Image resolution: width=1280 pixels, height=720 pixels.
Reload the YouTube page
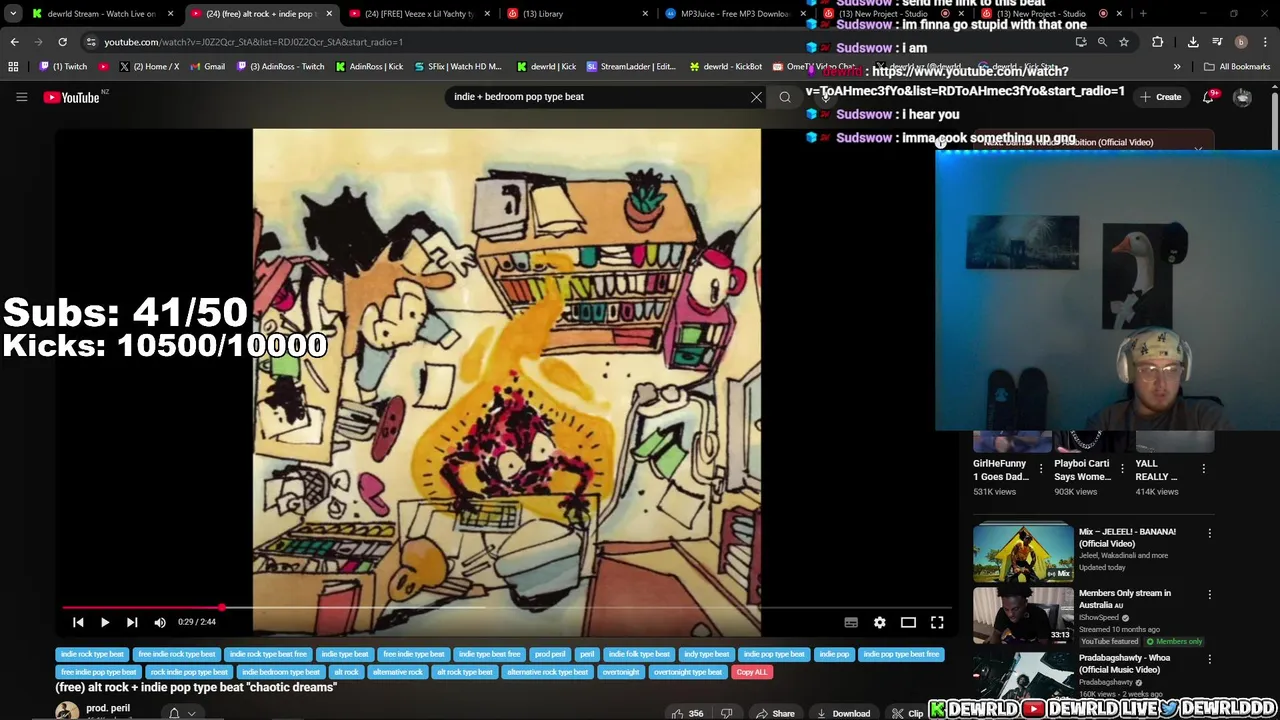[x=62, y=42]
